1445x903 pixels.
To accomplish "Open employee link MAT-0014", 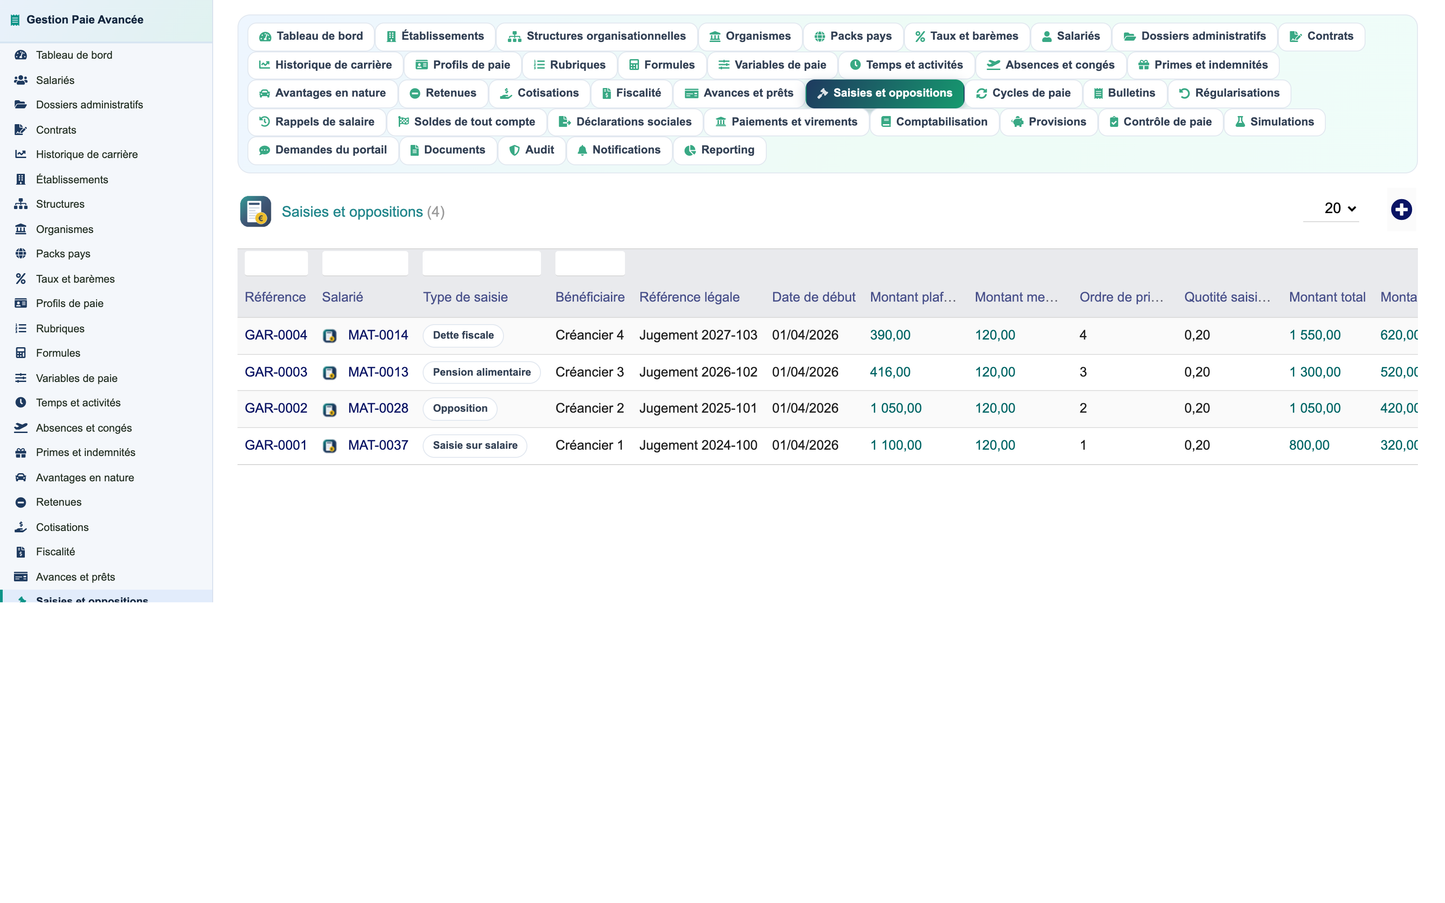I will [378, 335].
